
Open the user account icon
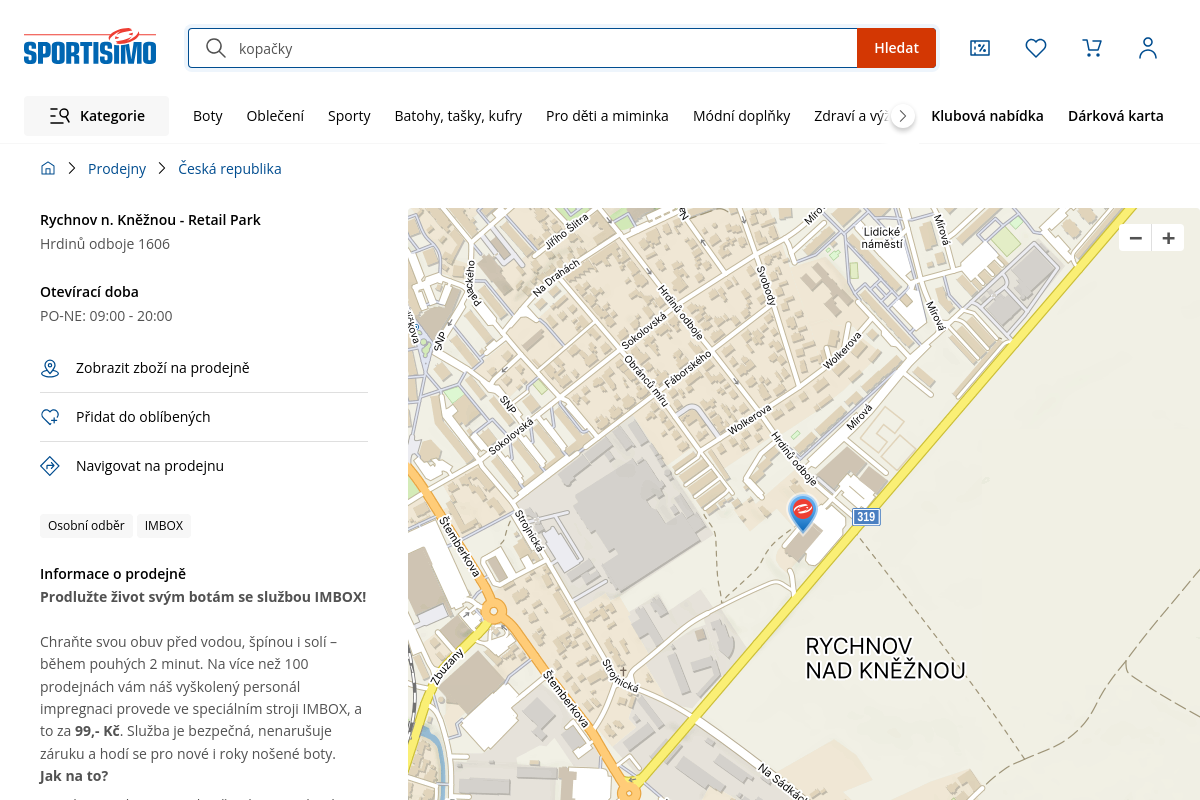click(x=1148, y=48)
